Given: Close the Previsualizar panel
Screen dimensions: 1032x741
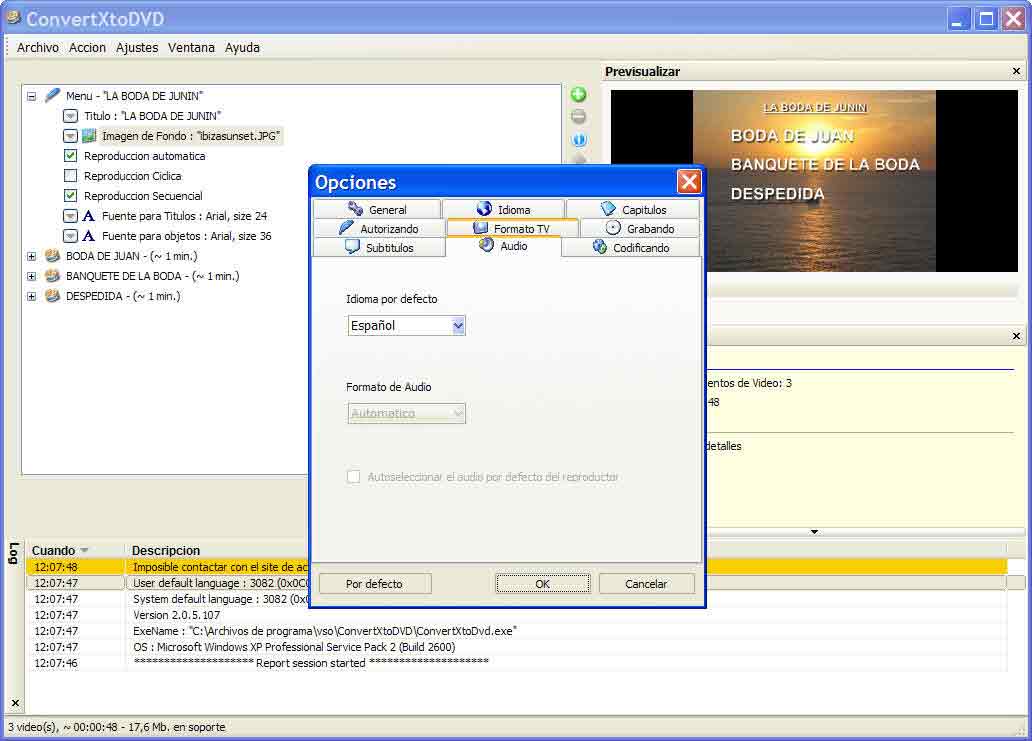Looking at the screenshot, I should click(1016, 71).
